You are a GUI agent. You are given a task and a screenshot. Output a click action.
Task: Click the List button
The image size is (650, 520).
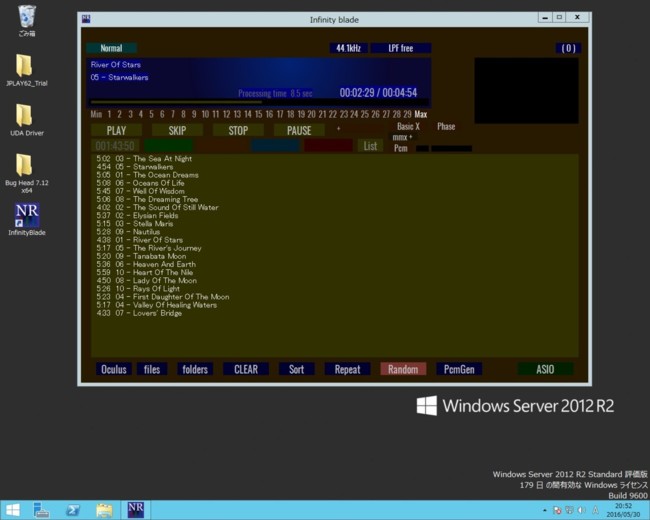(370, 146)
